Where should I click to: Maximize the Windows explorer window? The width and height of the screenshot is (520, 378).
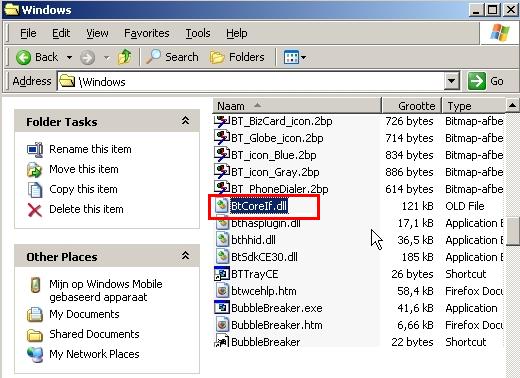pos(493,10)
